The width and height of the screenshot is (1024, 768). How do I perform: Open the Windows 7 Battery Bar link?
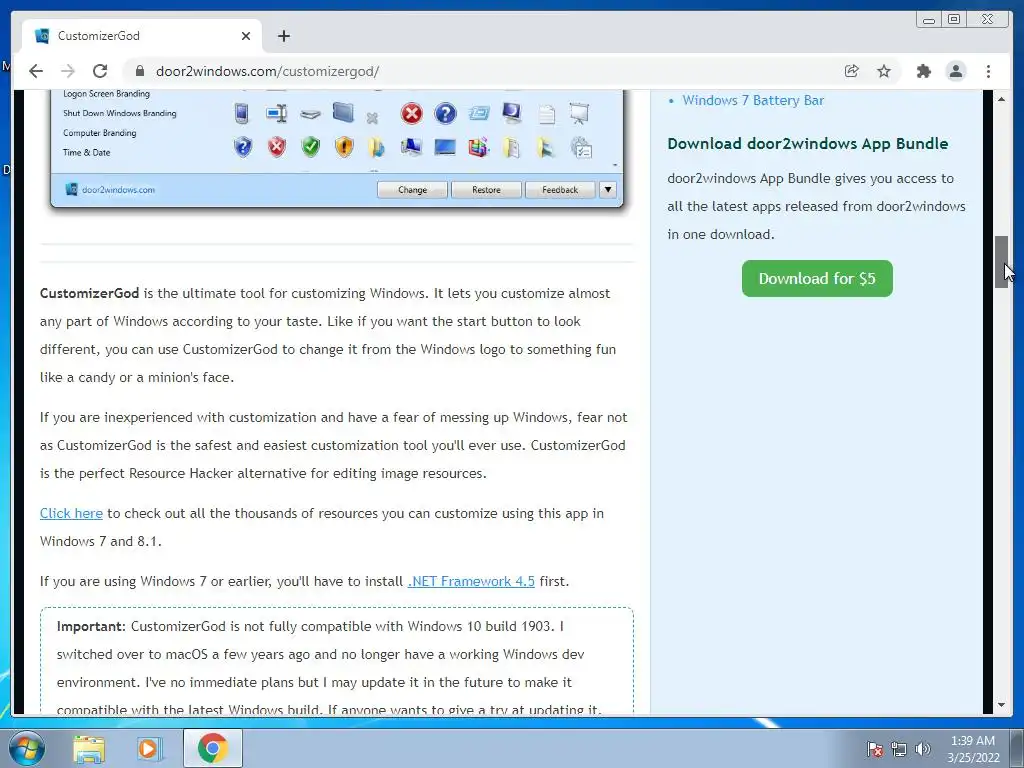click(x=753, y=100)
